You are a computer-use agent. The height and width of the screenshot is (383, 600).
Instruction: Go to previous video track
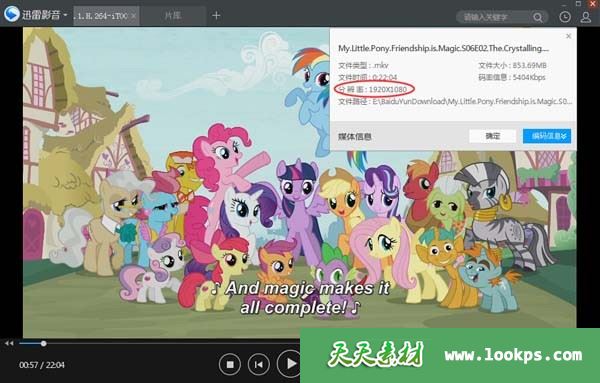(259, 365)
